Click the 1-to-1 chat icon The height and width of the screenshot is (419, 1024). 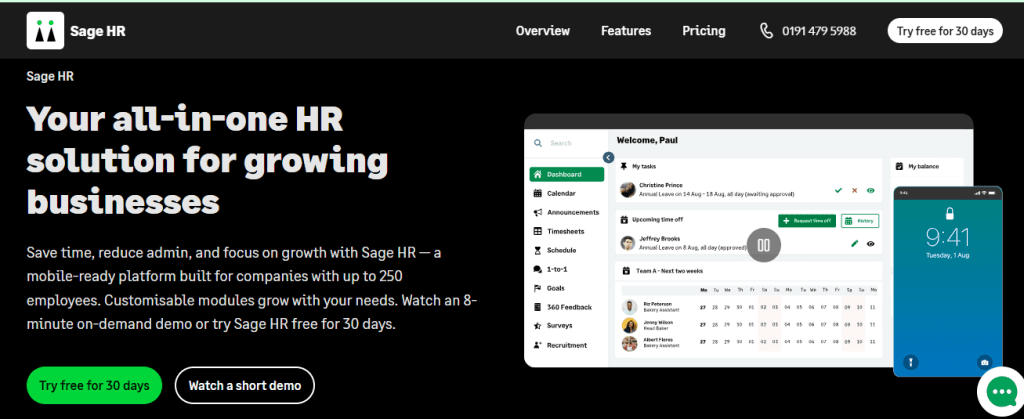[538, 269]
